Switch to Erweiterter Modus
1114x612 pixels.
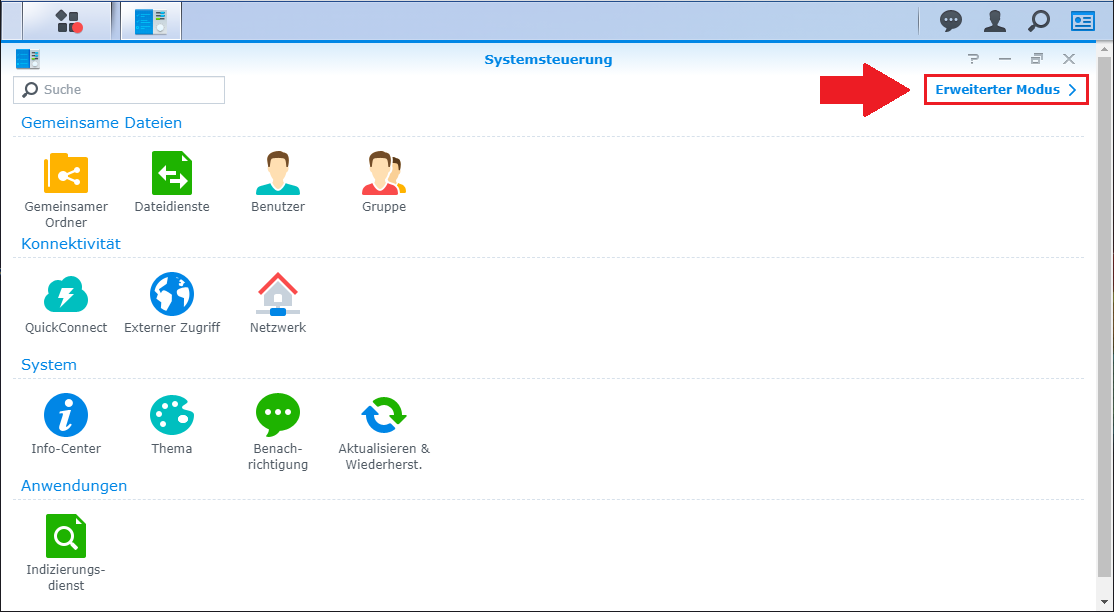click(x=1005, y=90)
